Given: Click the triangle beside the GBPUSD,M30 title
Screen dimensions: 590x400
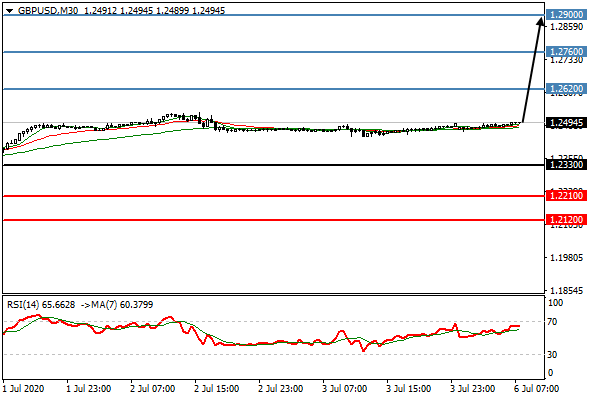Looking at the screenshot, I should tap(9, 11).
